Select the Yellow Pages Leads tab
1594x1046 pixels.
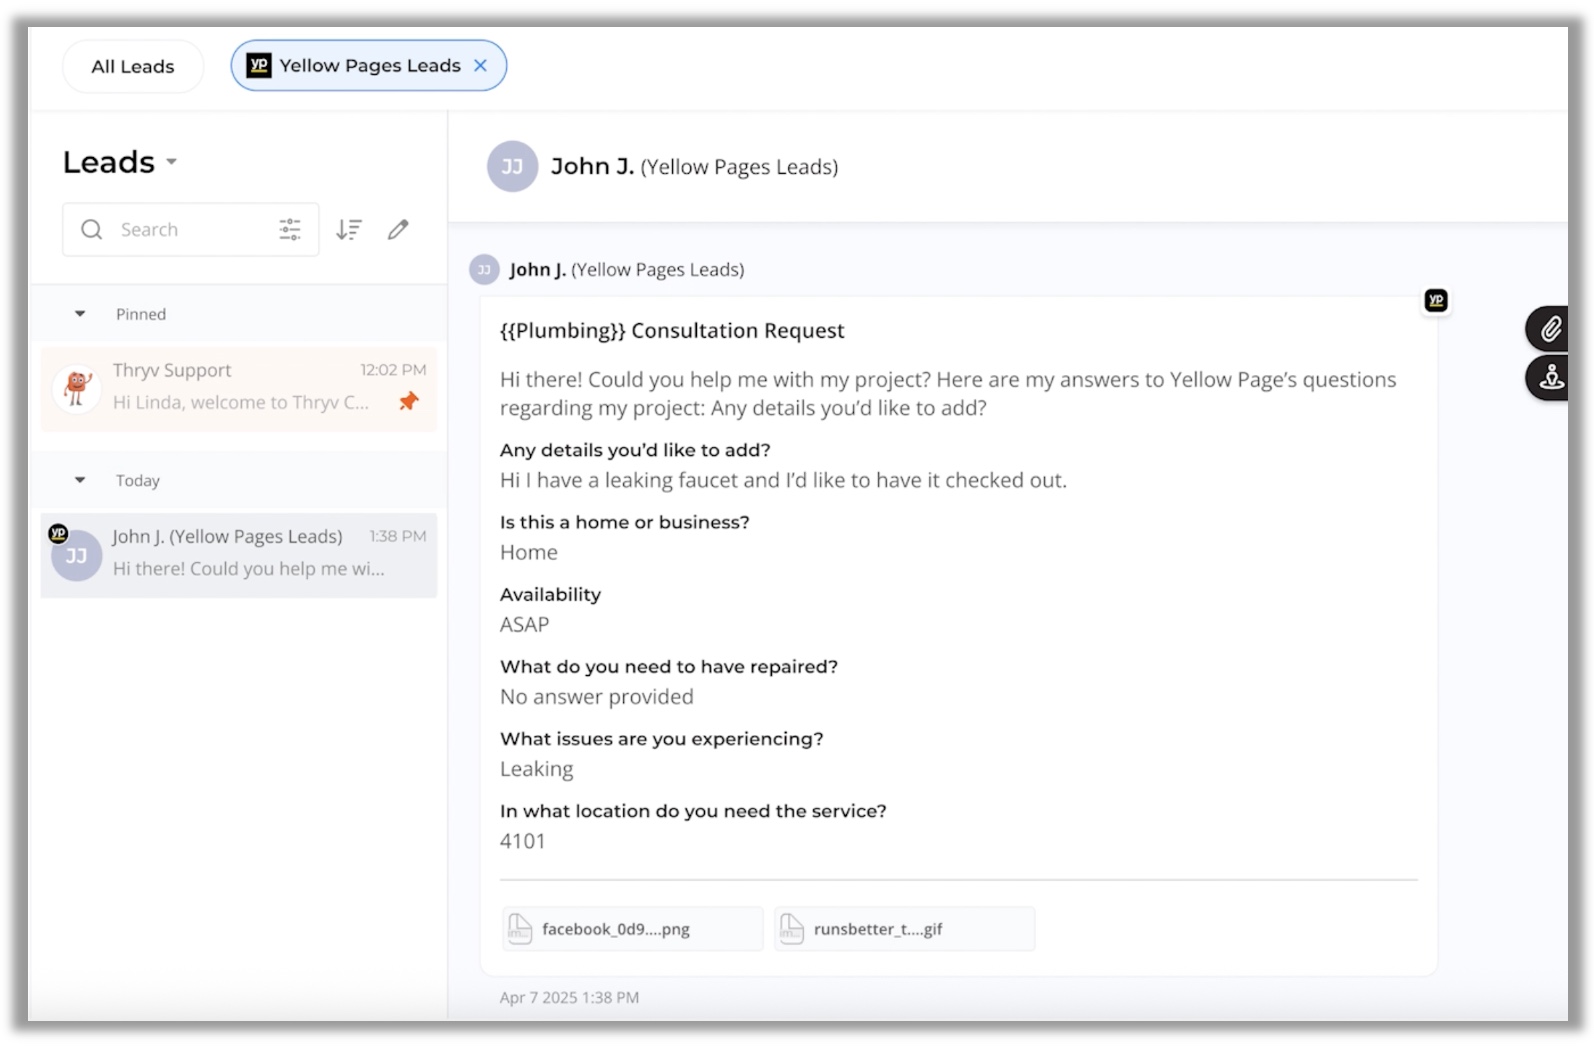click(369, 66)
